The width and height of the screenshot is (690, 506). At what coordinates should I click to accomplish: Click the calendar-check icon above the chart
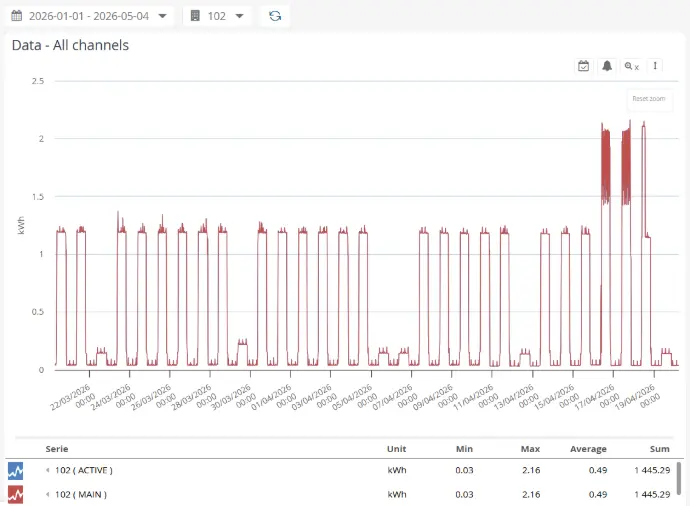click(x=584, y=66)
